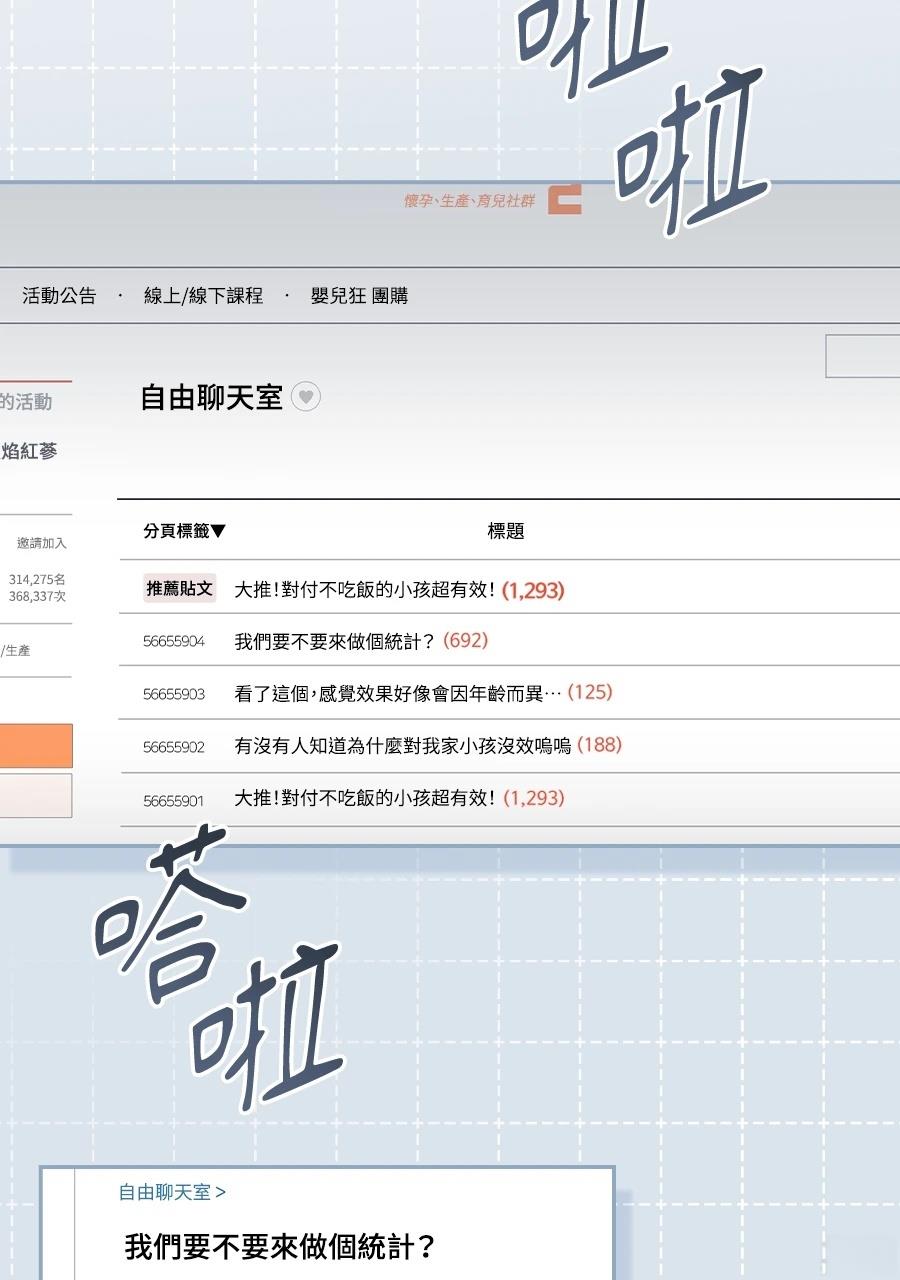Open post number 56655901 title link
The height and width of the screenshot is (1280, 900).
coord(365,798)
